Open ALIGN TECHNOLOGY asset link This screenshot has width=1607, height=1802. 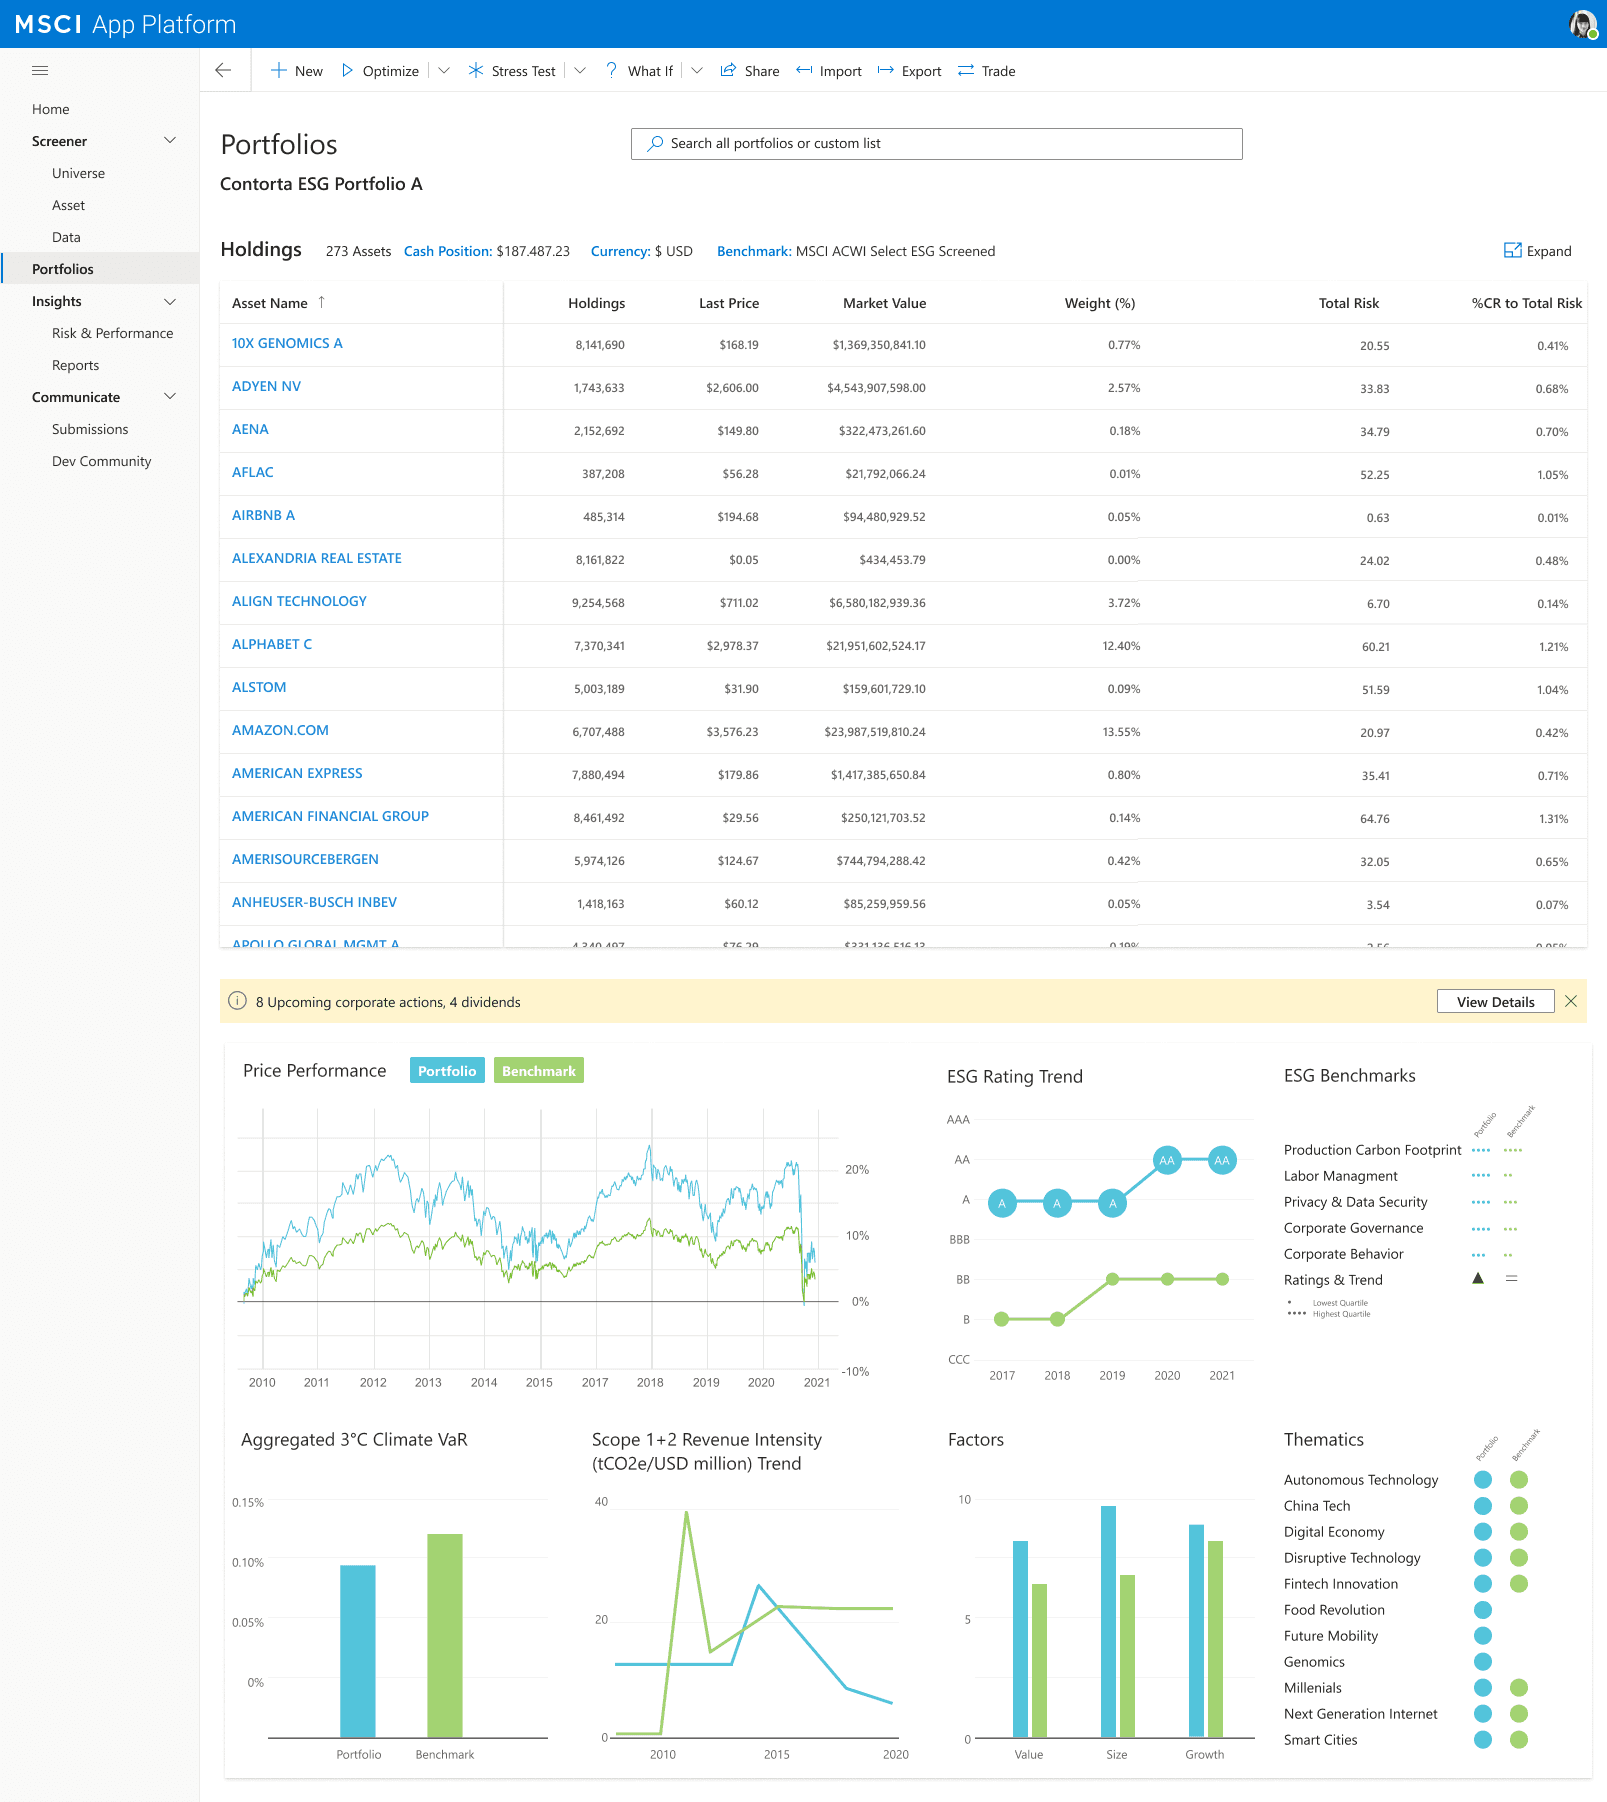coord(299,601)
